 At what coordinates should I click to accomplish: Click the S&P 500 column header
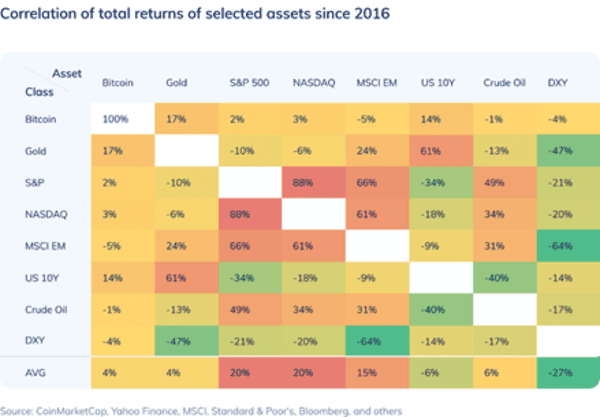245,82
